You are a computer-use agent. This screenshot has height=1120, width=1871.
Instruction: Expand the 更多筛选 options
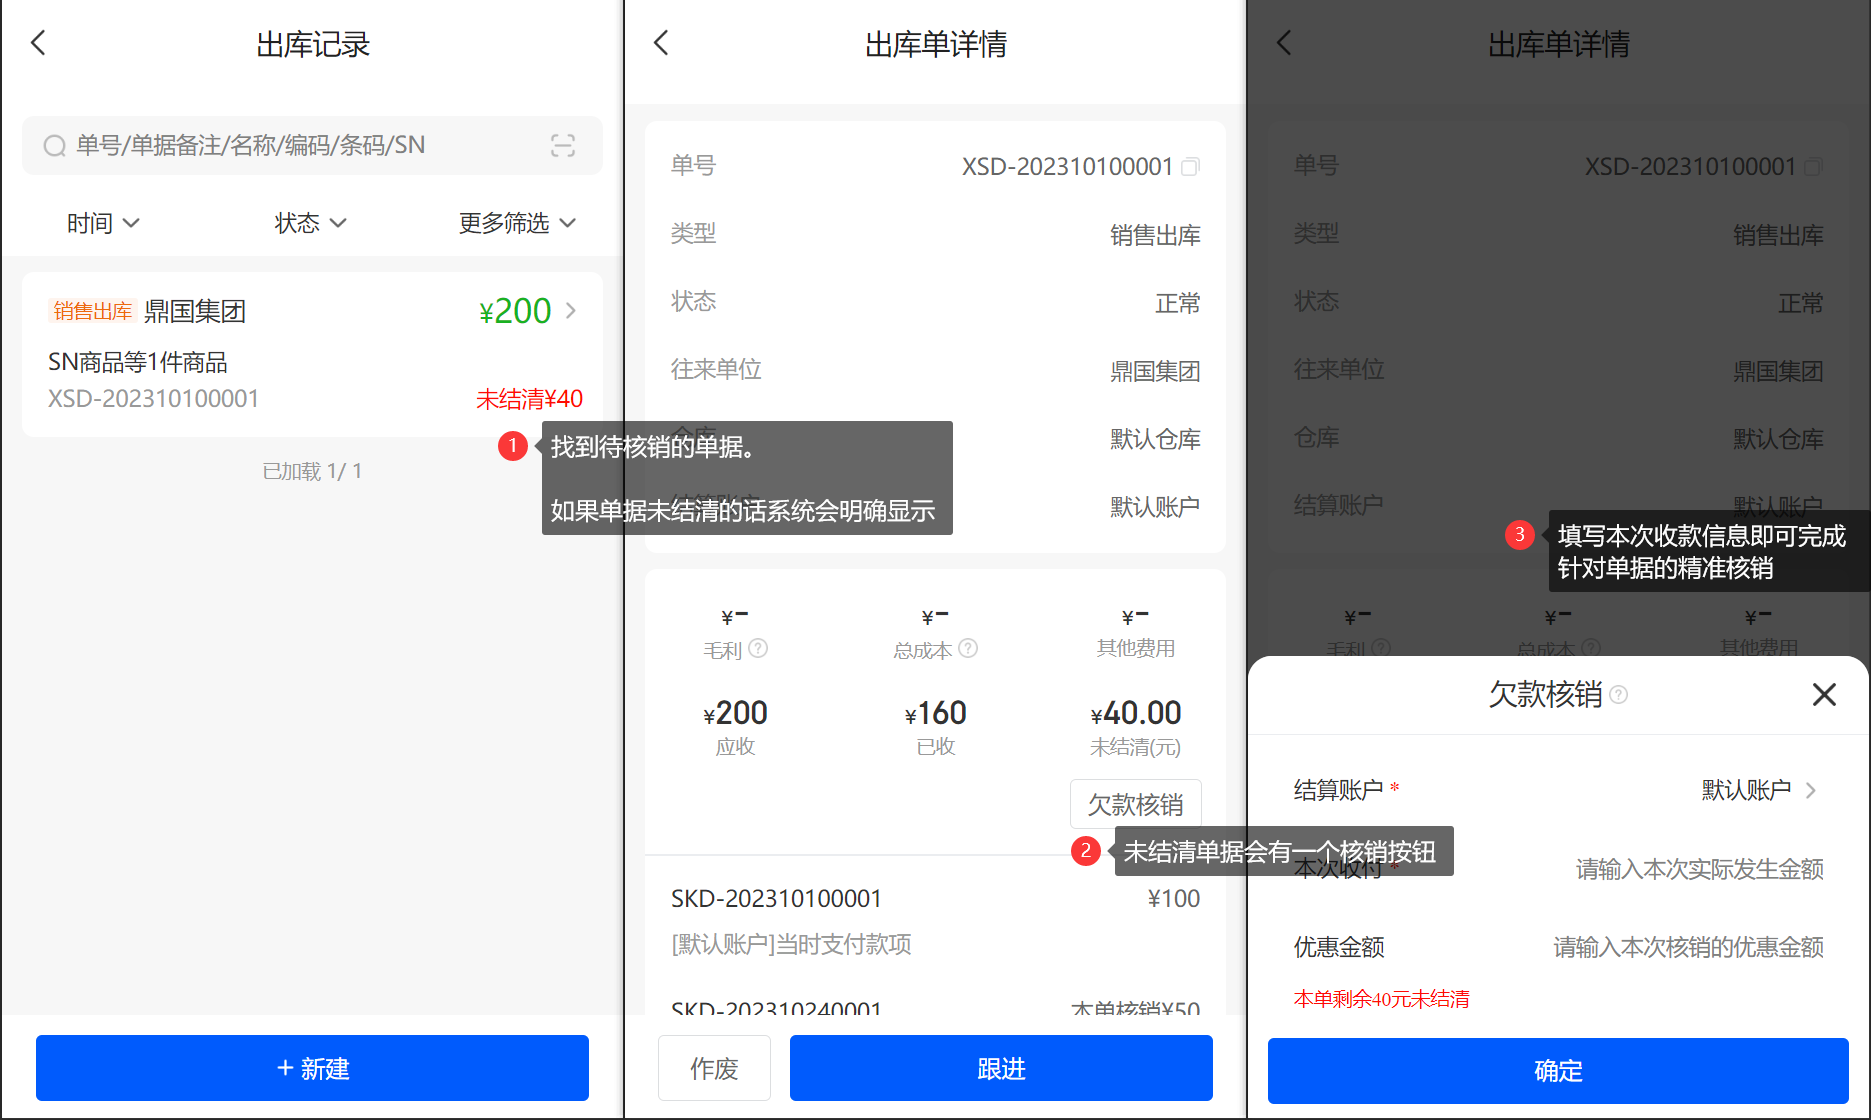point(517,223)
